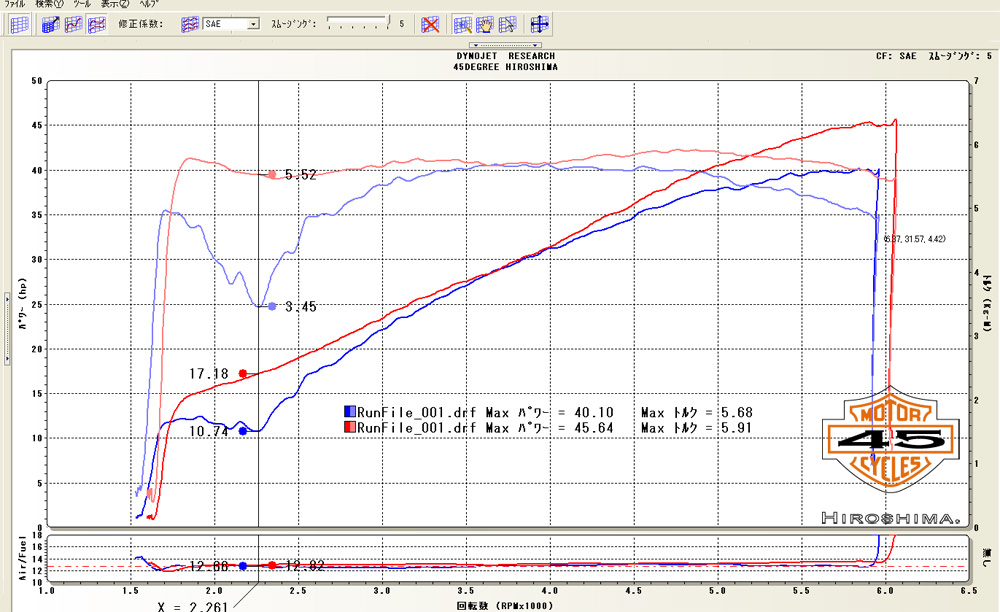This screenshot has height=612, width=1000.
Task: Select the arrow pointer graph tool
Action: (x=508, y=23)
